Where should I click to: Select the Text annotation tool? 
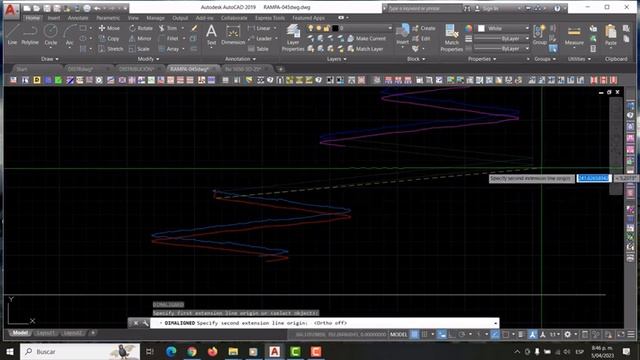click(211, 34)
